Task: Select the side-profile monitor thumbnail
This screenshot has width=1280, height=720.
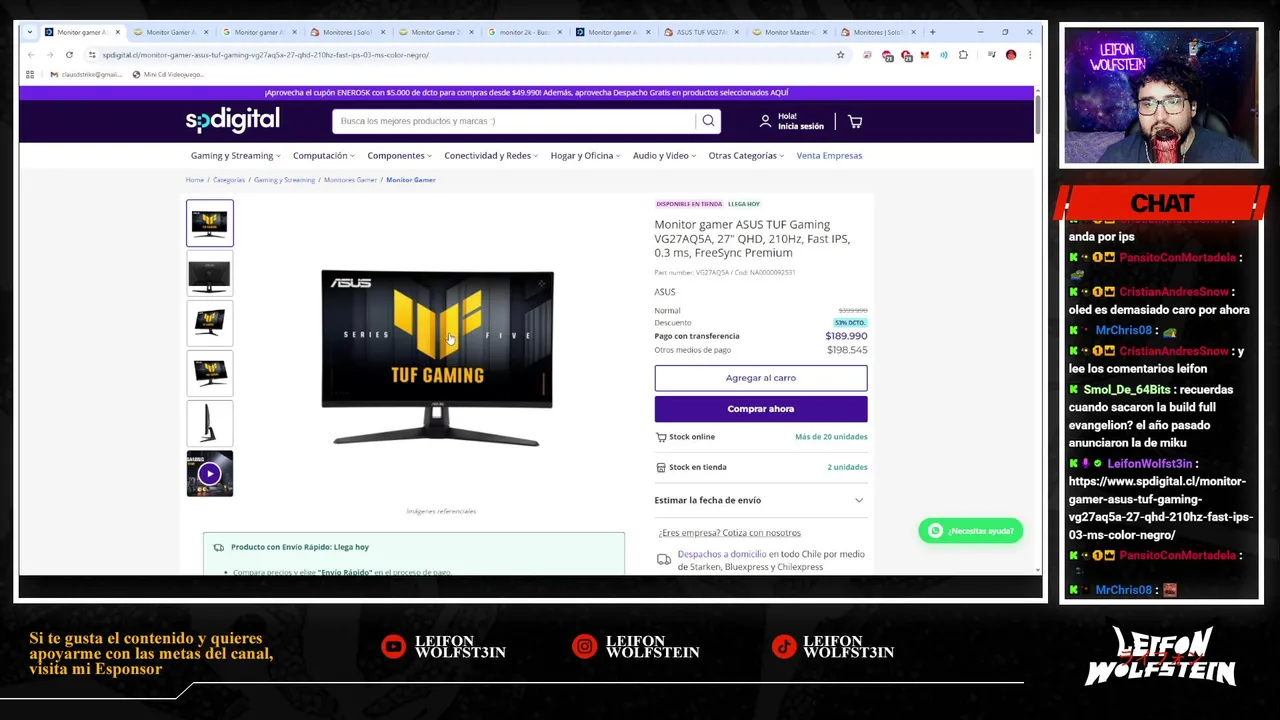Action: tap(209, 423)
